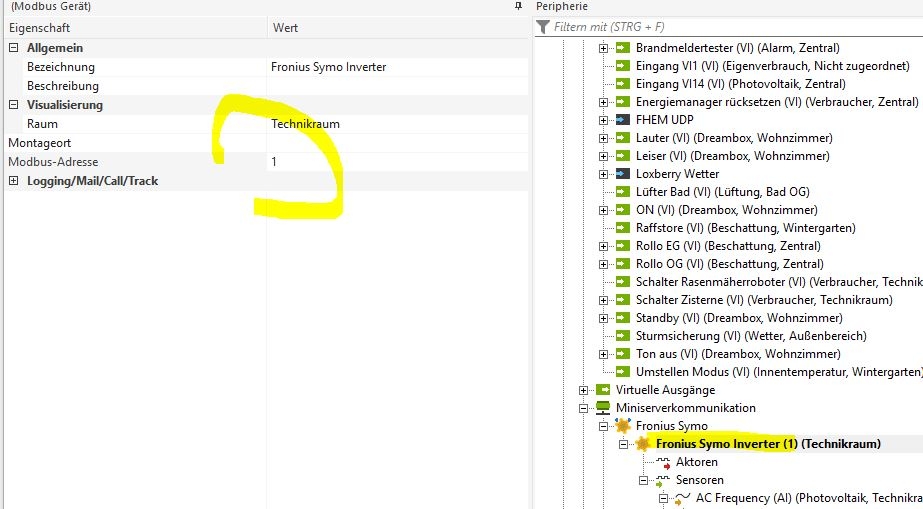The image size is (923, 509).
Task: Click green icon of Eingang VI1 item
Action: coord(623,66)
